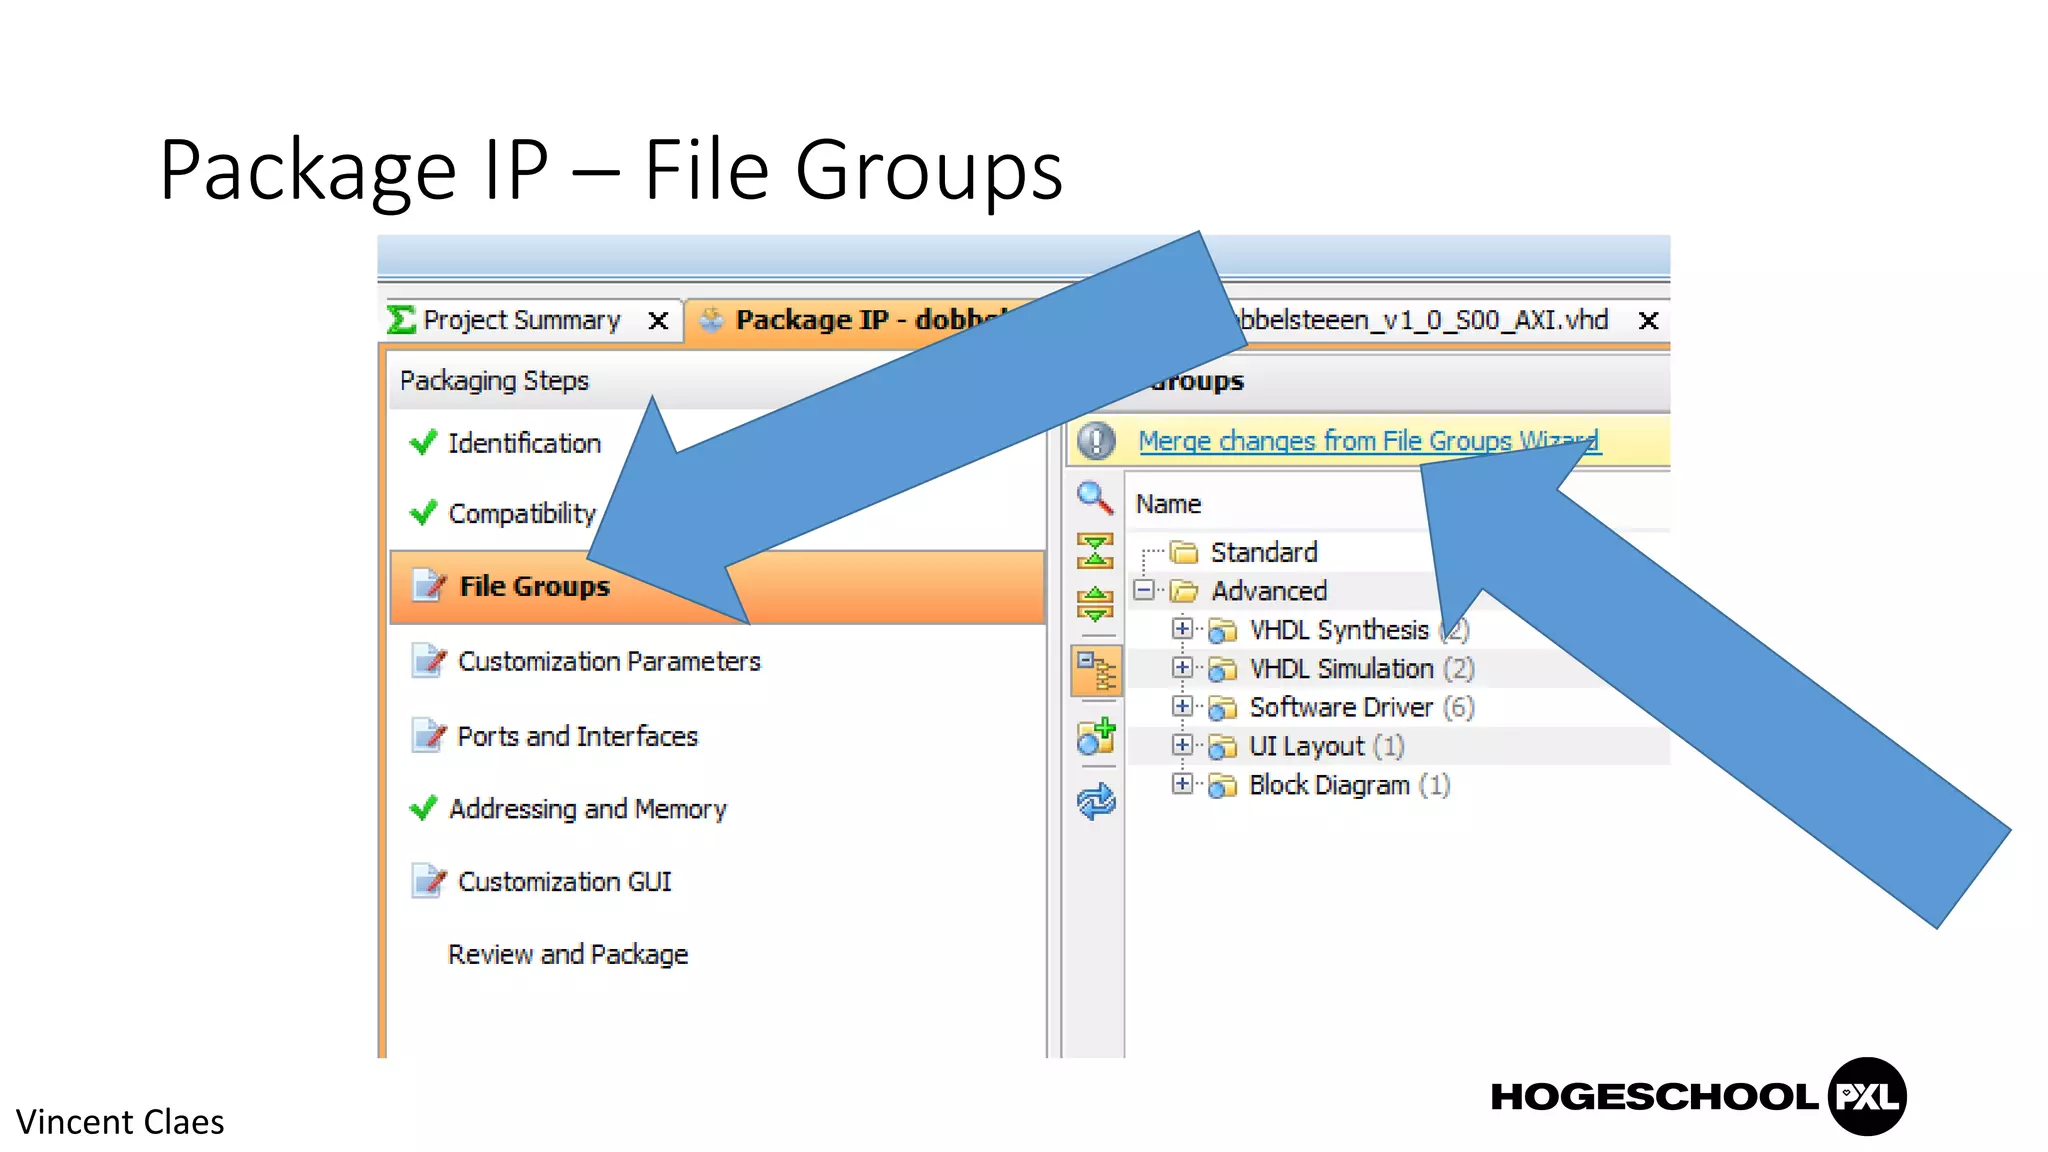Close the Project Summary tab

tap(658, 321)
